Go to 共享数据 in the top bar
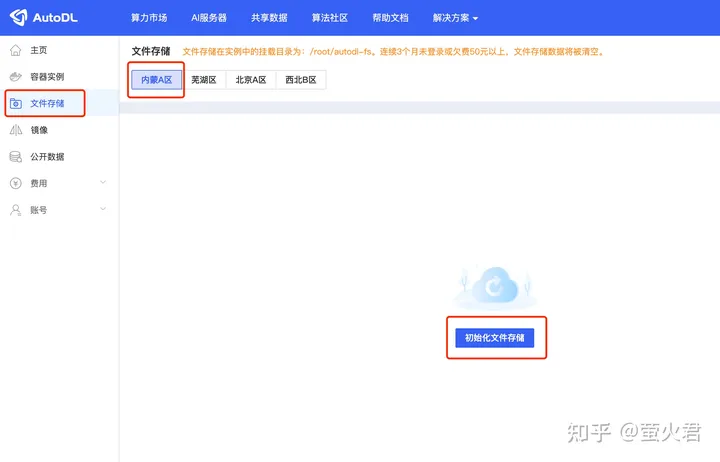The image size is (720, 462). pyautogui.click(x=269, y=18)
